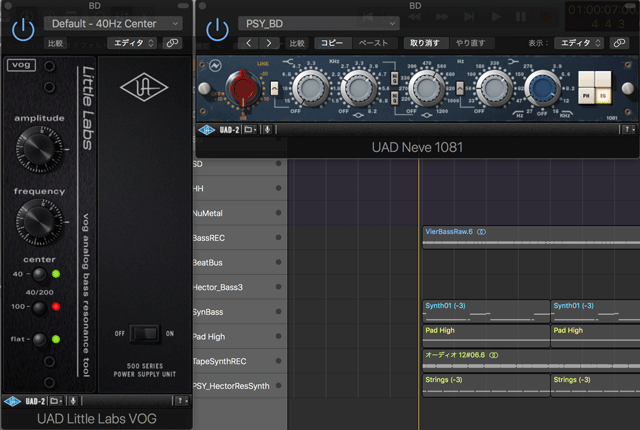
Task: Click the low-mid frequency knob on Neve
Action: [427, 88]
